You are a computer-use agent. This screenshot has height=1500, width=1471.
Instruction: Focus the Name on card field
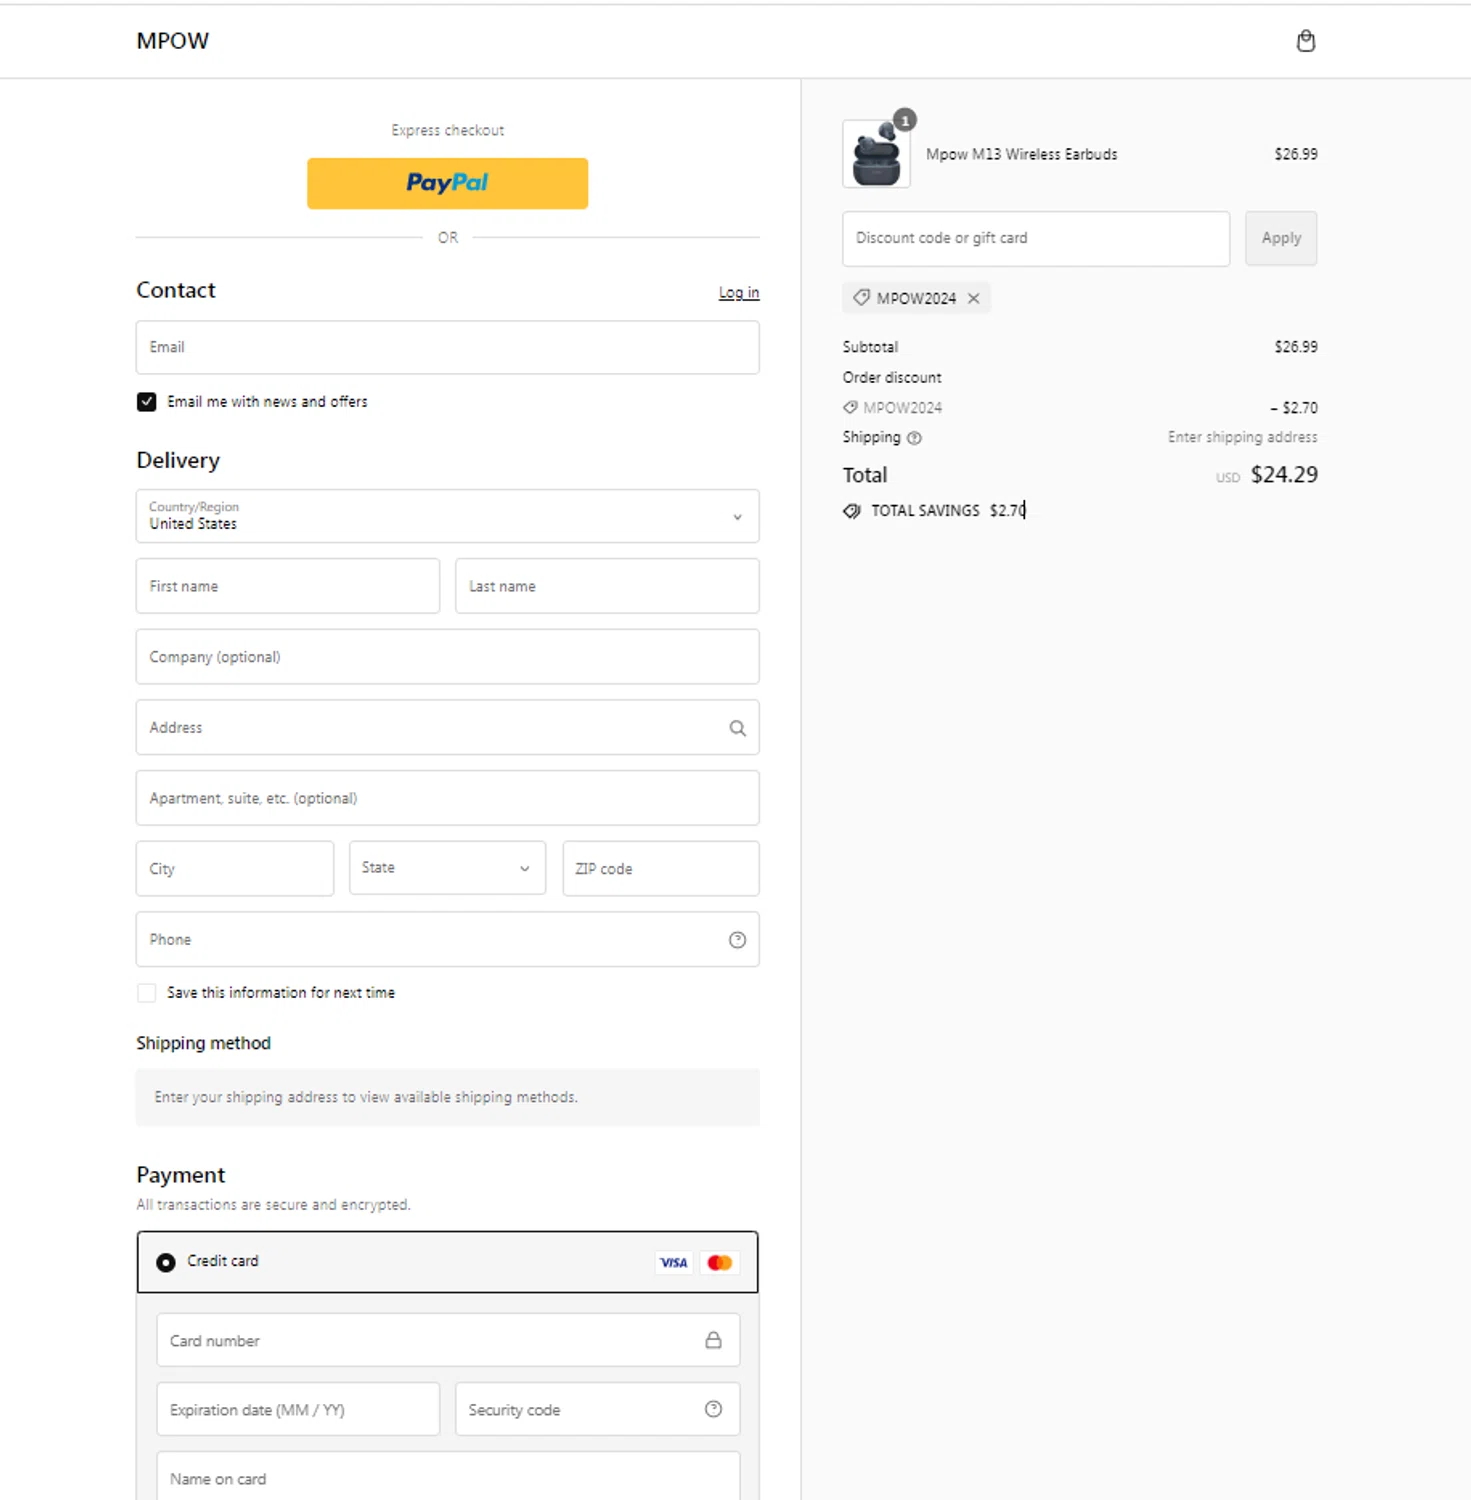click(448, 1476)
